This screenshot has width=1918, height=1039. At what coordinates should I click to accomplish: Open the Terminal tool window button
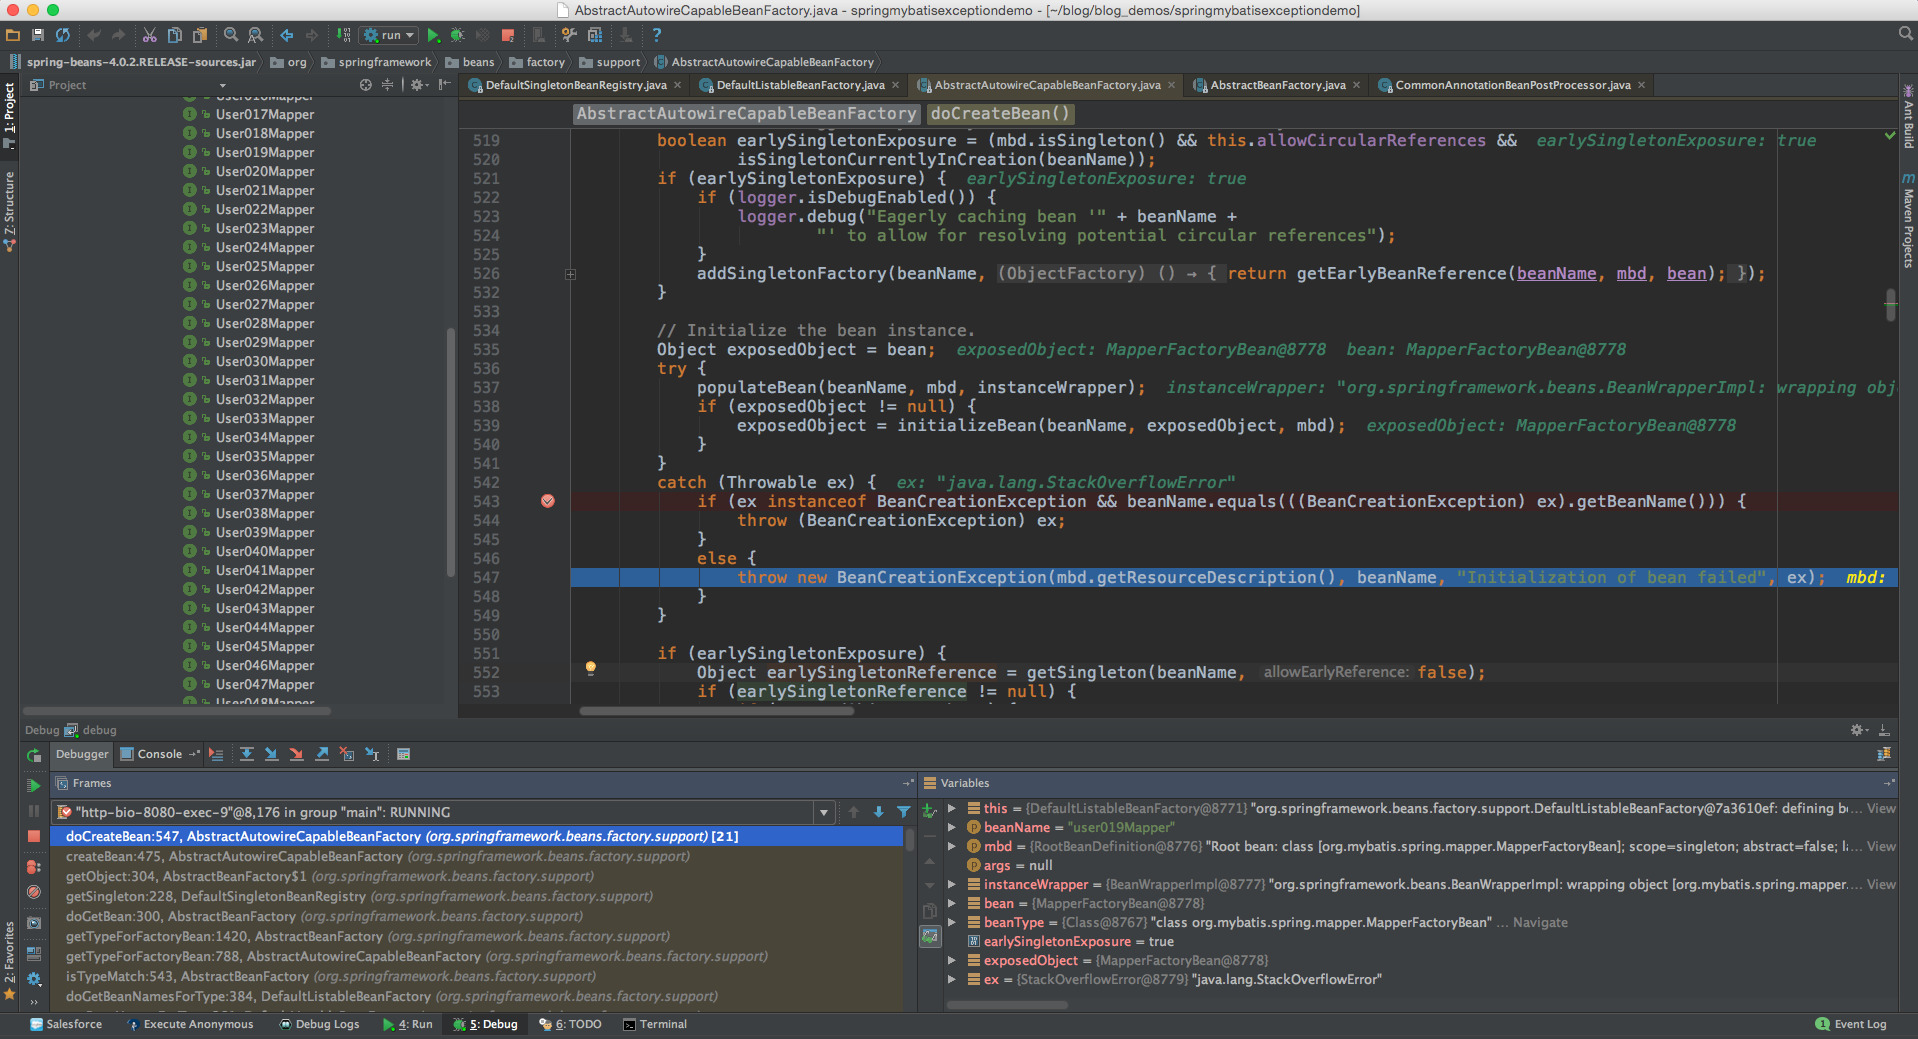tap(655, 1024)
